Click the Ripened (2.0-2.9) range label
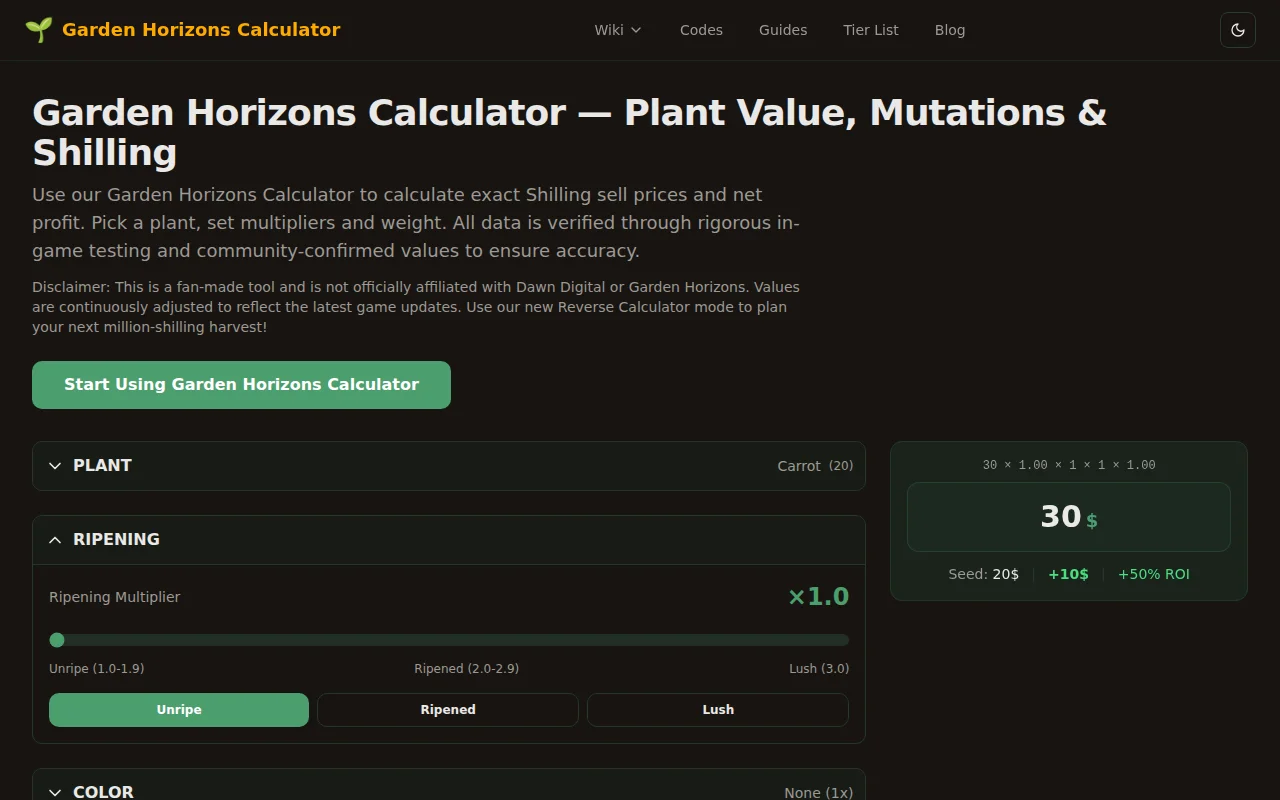Viewport: 1280px width, 800px height. pyautogui.click(x=467, y=668)
